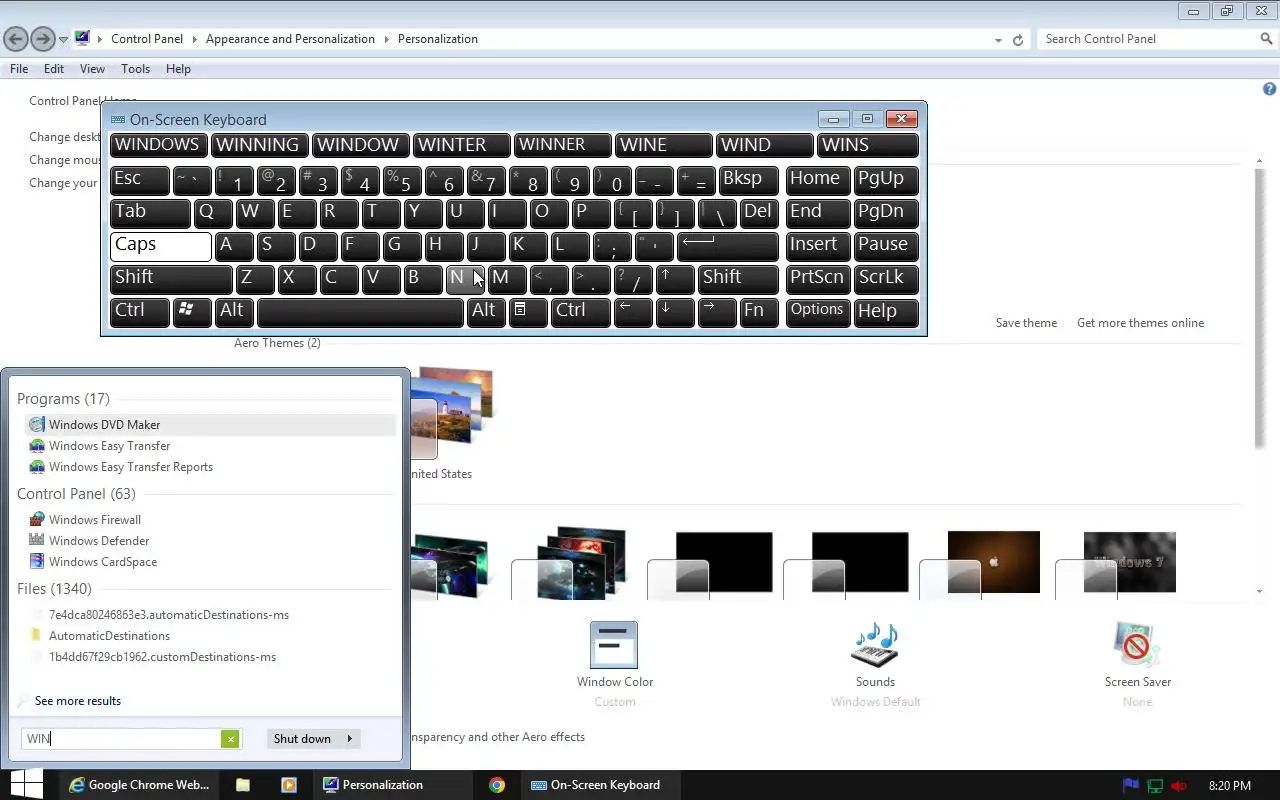This screenshot has height=800, width=1280.
Task: Click the left arrow key on the keyboard
Action: [x=633, y=311]
